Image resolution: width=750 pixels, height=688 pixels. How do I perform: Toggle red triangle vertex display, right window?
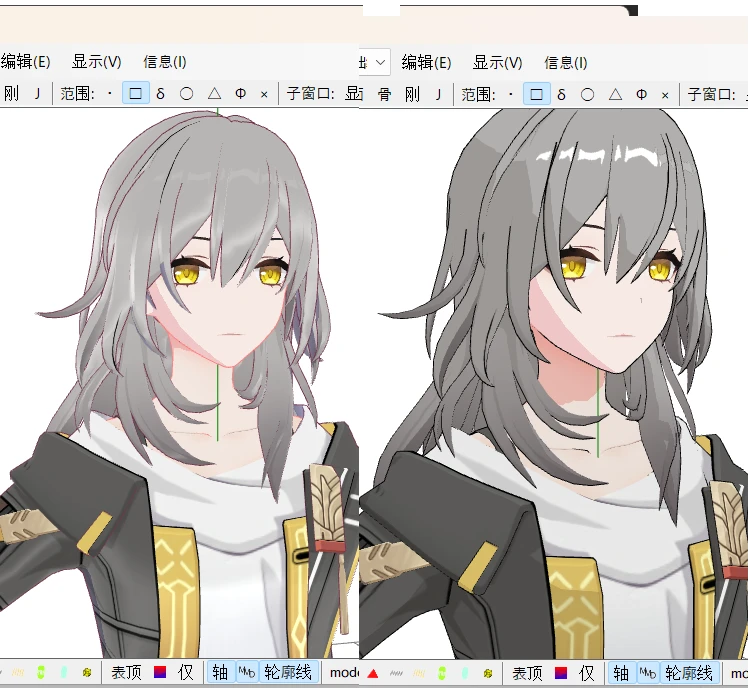373,674
